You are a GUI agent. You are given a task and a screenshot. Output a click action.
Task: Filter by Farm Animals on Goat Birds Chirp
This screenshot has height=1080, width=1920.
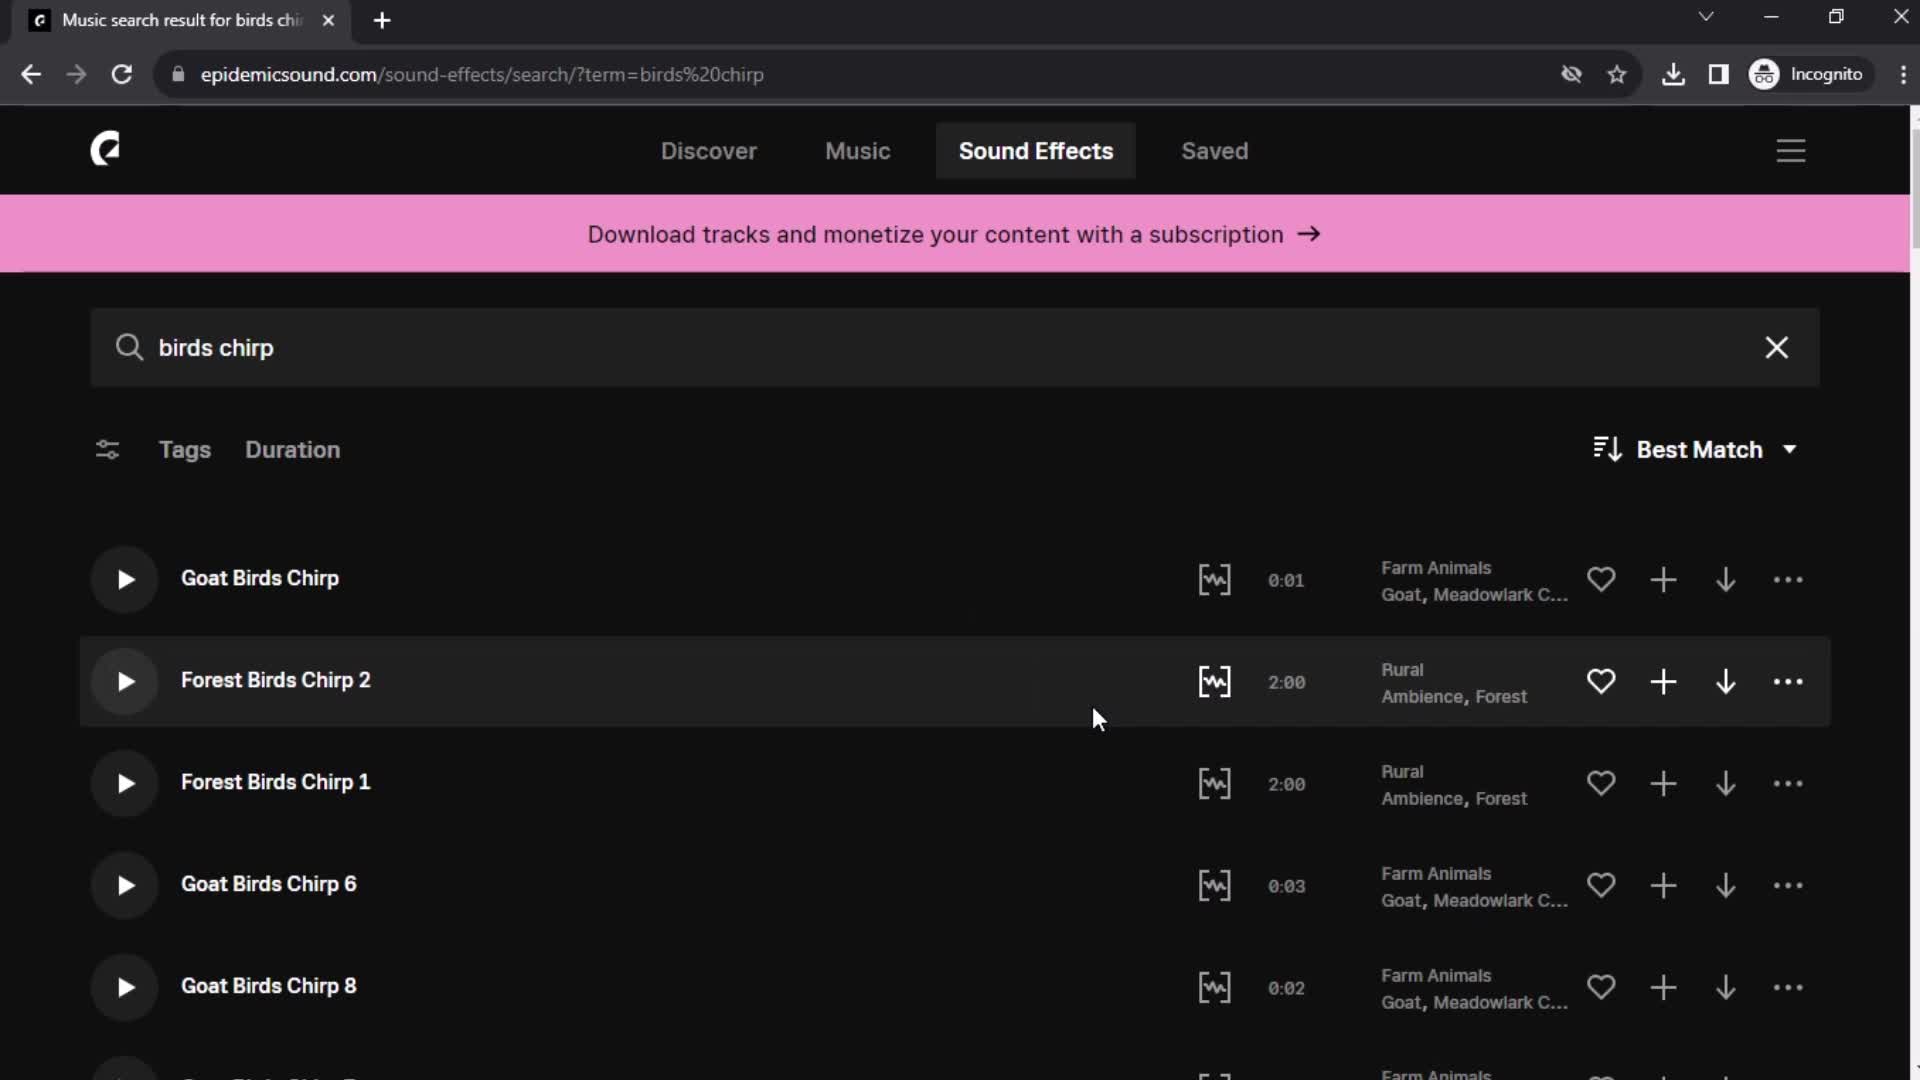[x=1436, y=568]
